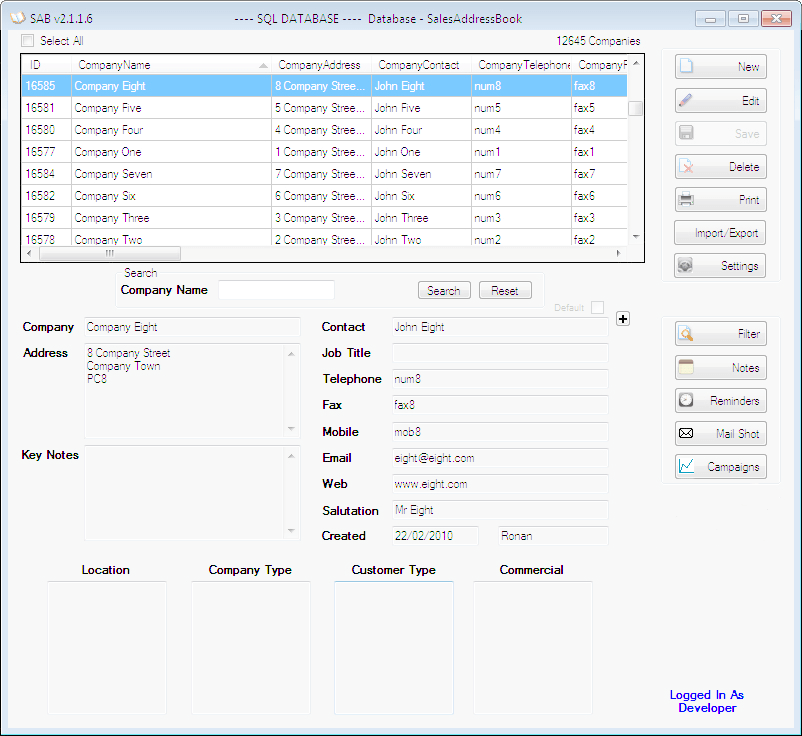Image resolution: width=802 pixels, height=736 pixels.
Task: Click the Address box scroll up arrow
Action: coord(291,354)
